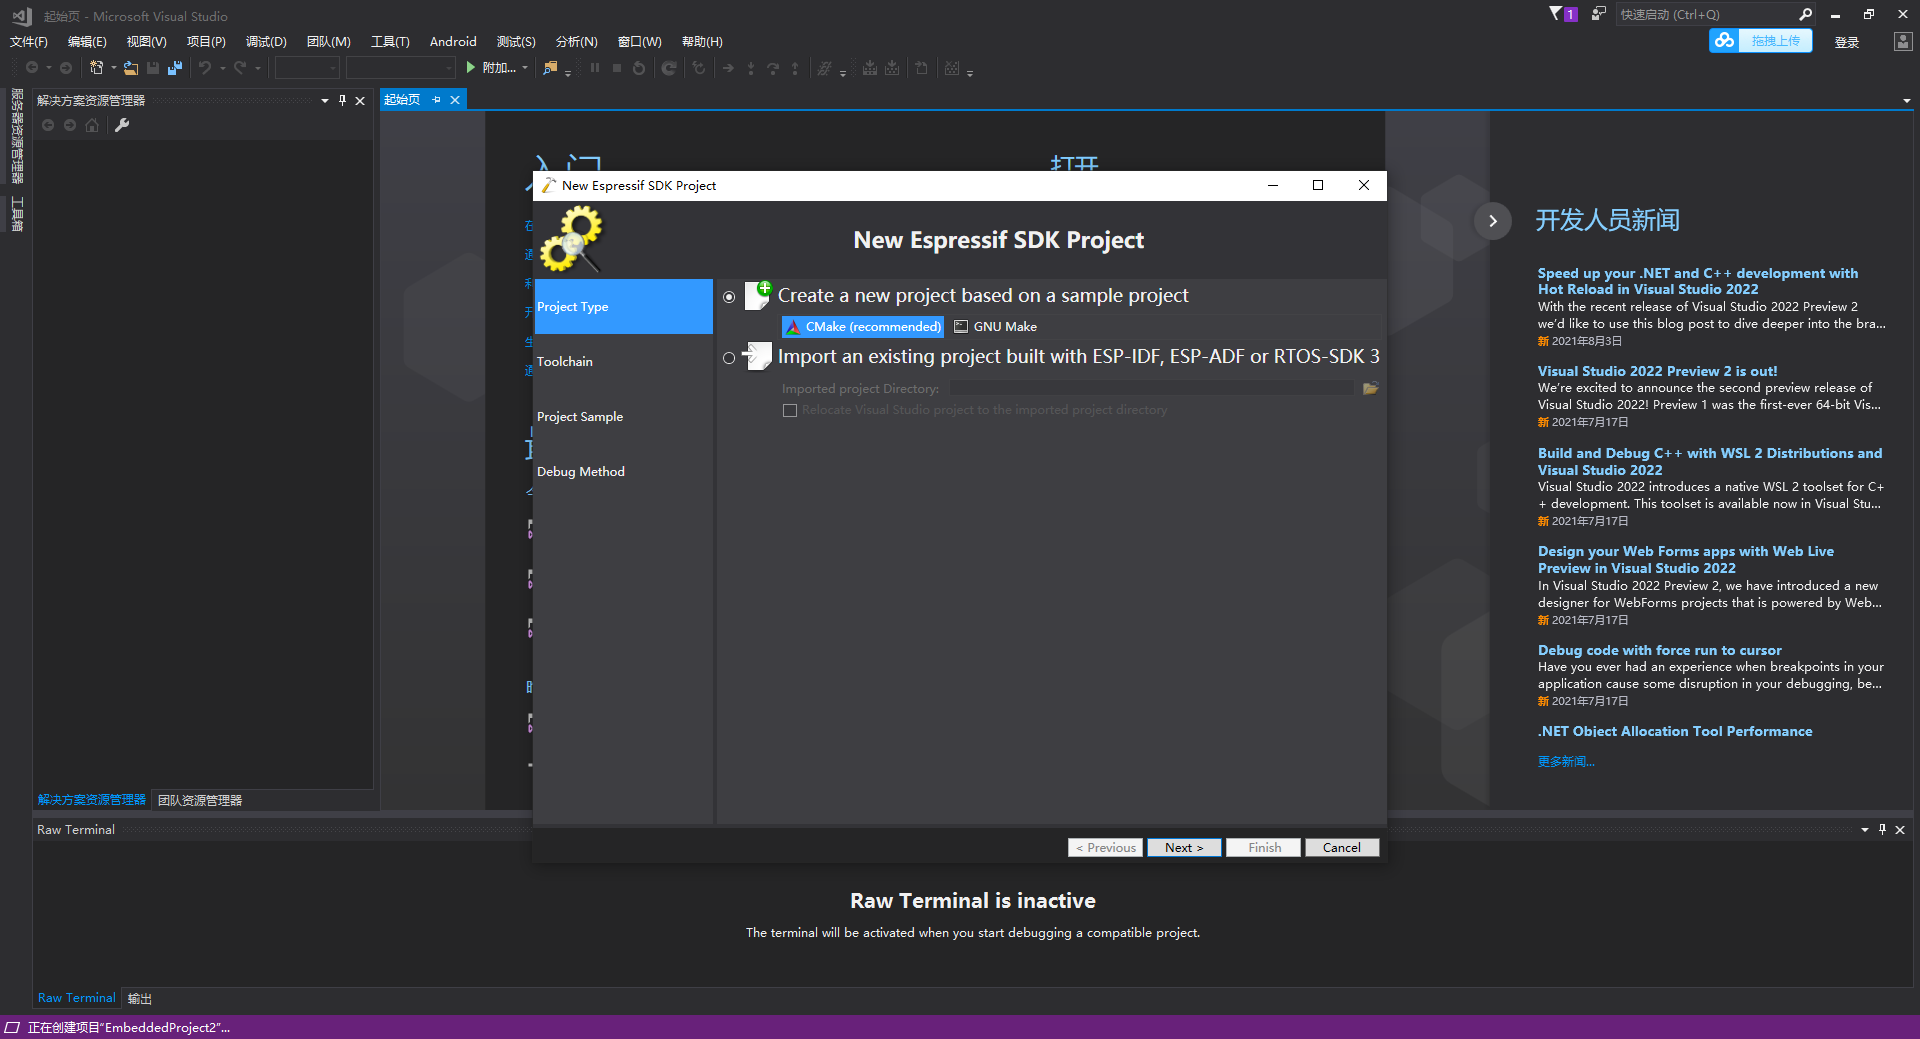Click the notifications flag icon
This screenshot has height=1039, width=1920.
[x=1562, y=14]
